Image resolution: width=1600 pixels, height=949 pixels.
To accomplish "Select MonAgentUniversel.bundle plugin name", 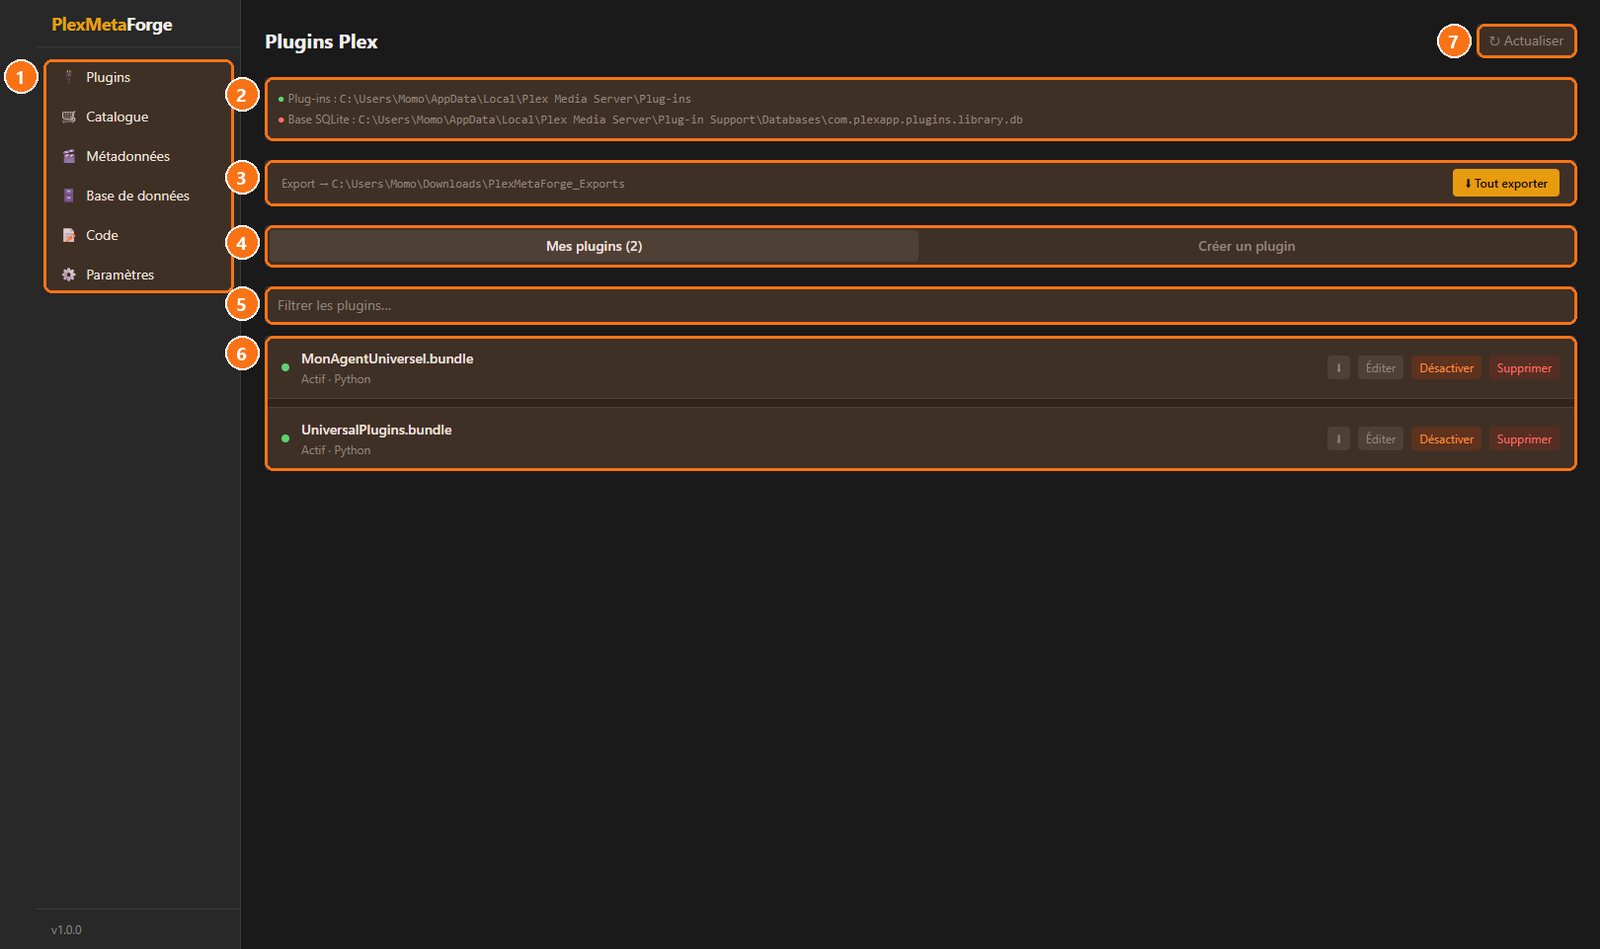I will click(387, 359).
